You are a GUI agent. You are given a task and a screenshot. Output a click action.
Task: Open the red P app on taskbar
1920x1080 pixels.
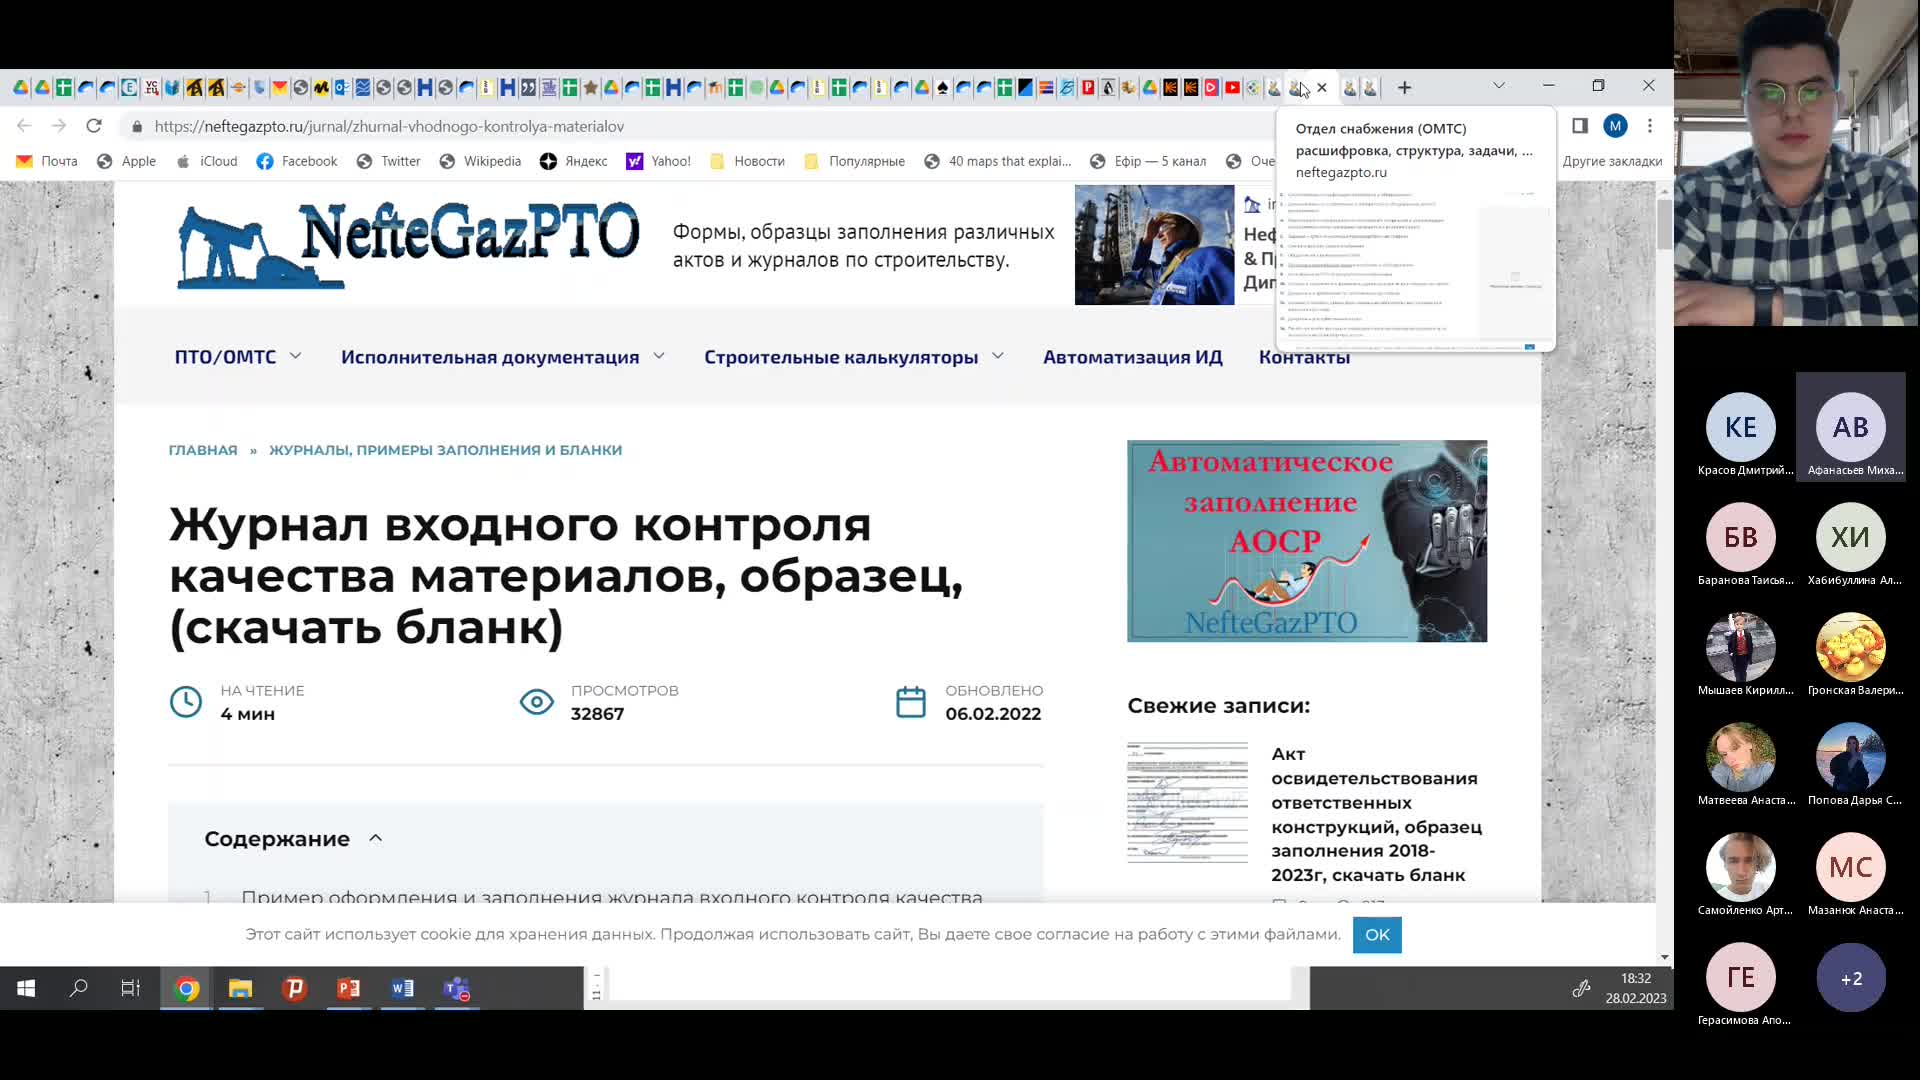click(294, 989)
